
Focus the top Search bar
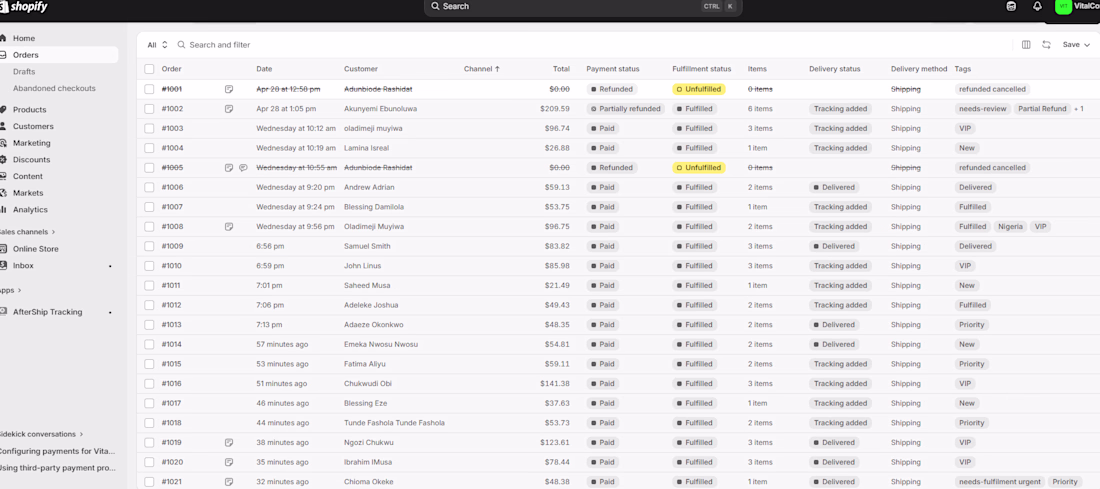tap(583, 6)
